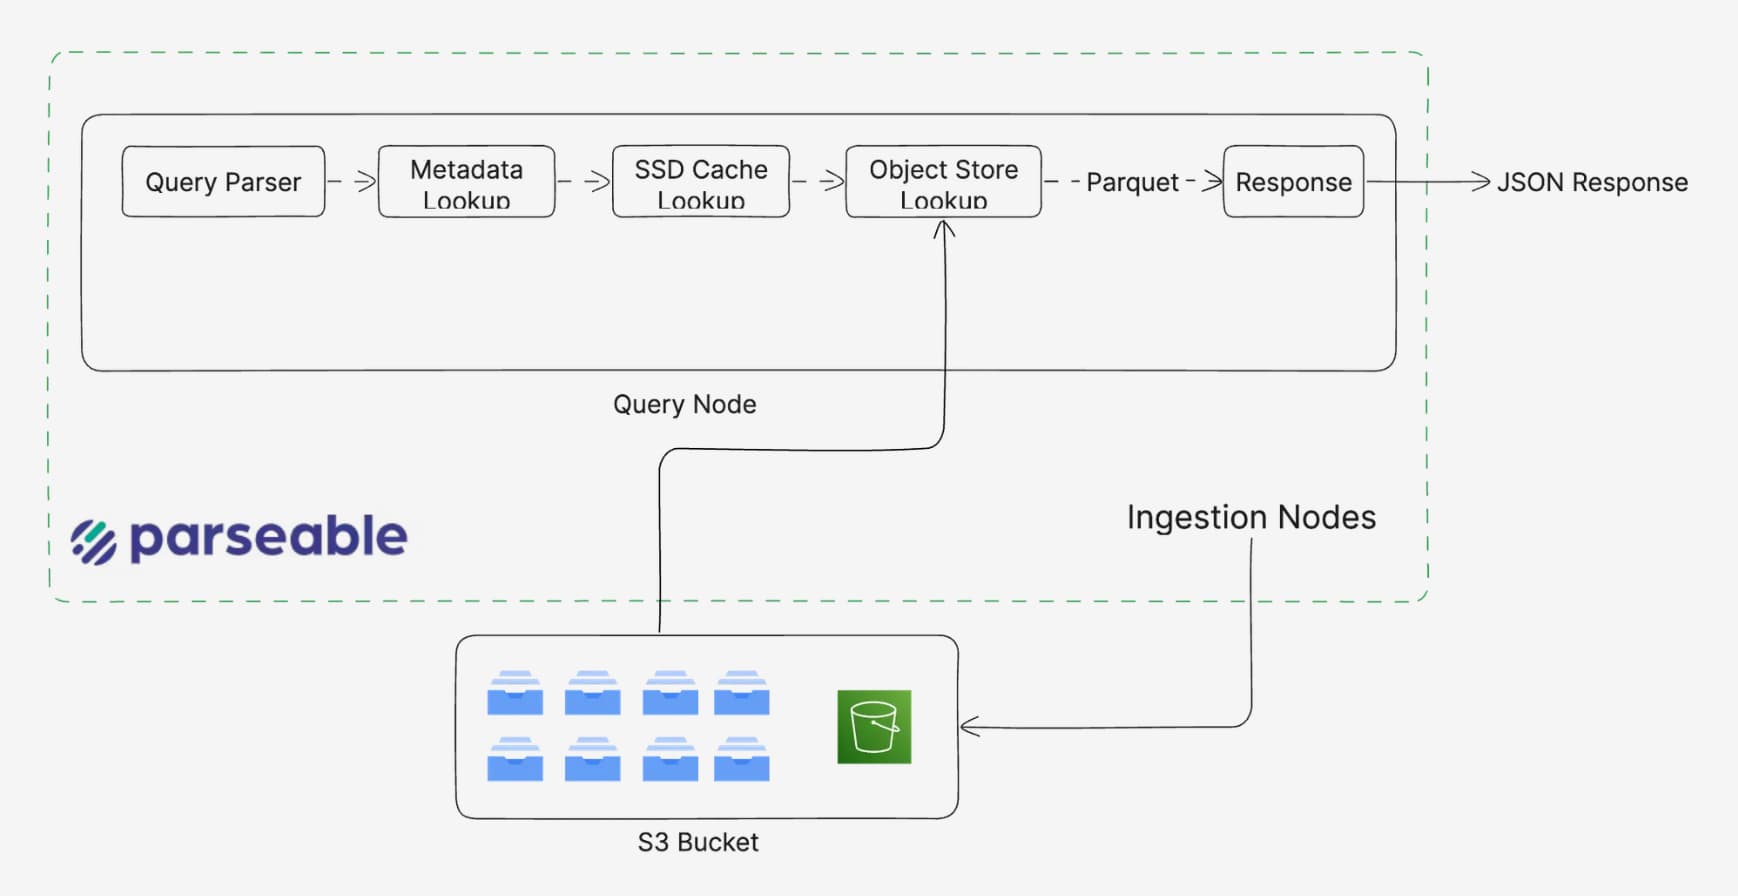1738x896 pixels.
Task: Click the green S3 bucket icon
Action: (x=874, y=727)
